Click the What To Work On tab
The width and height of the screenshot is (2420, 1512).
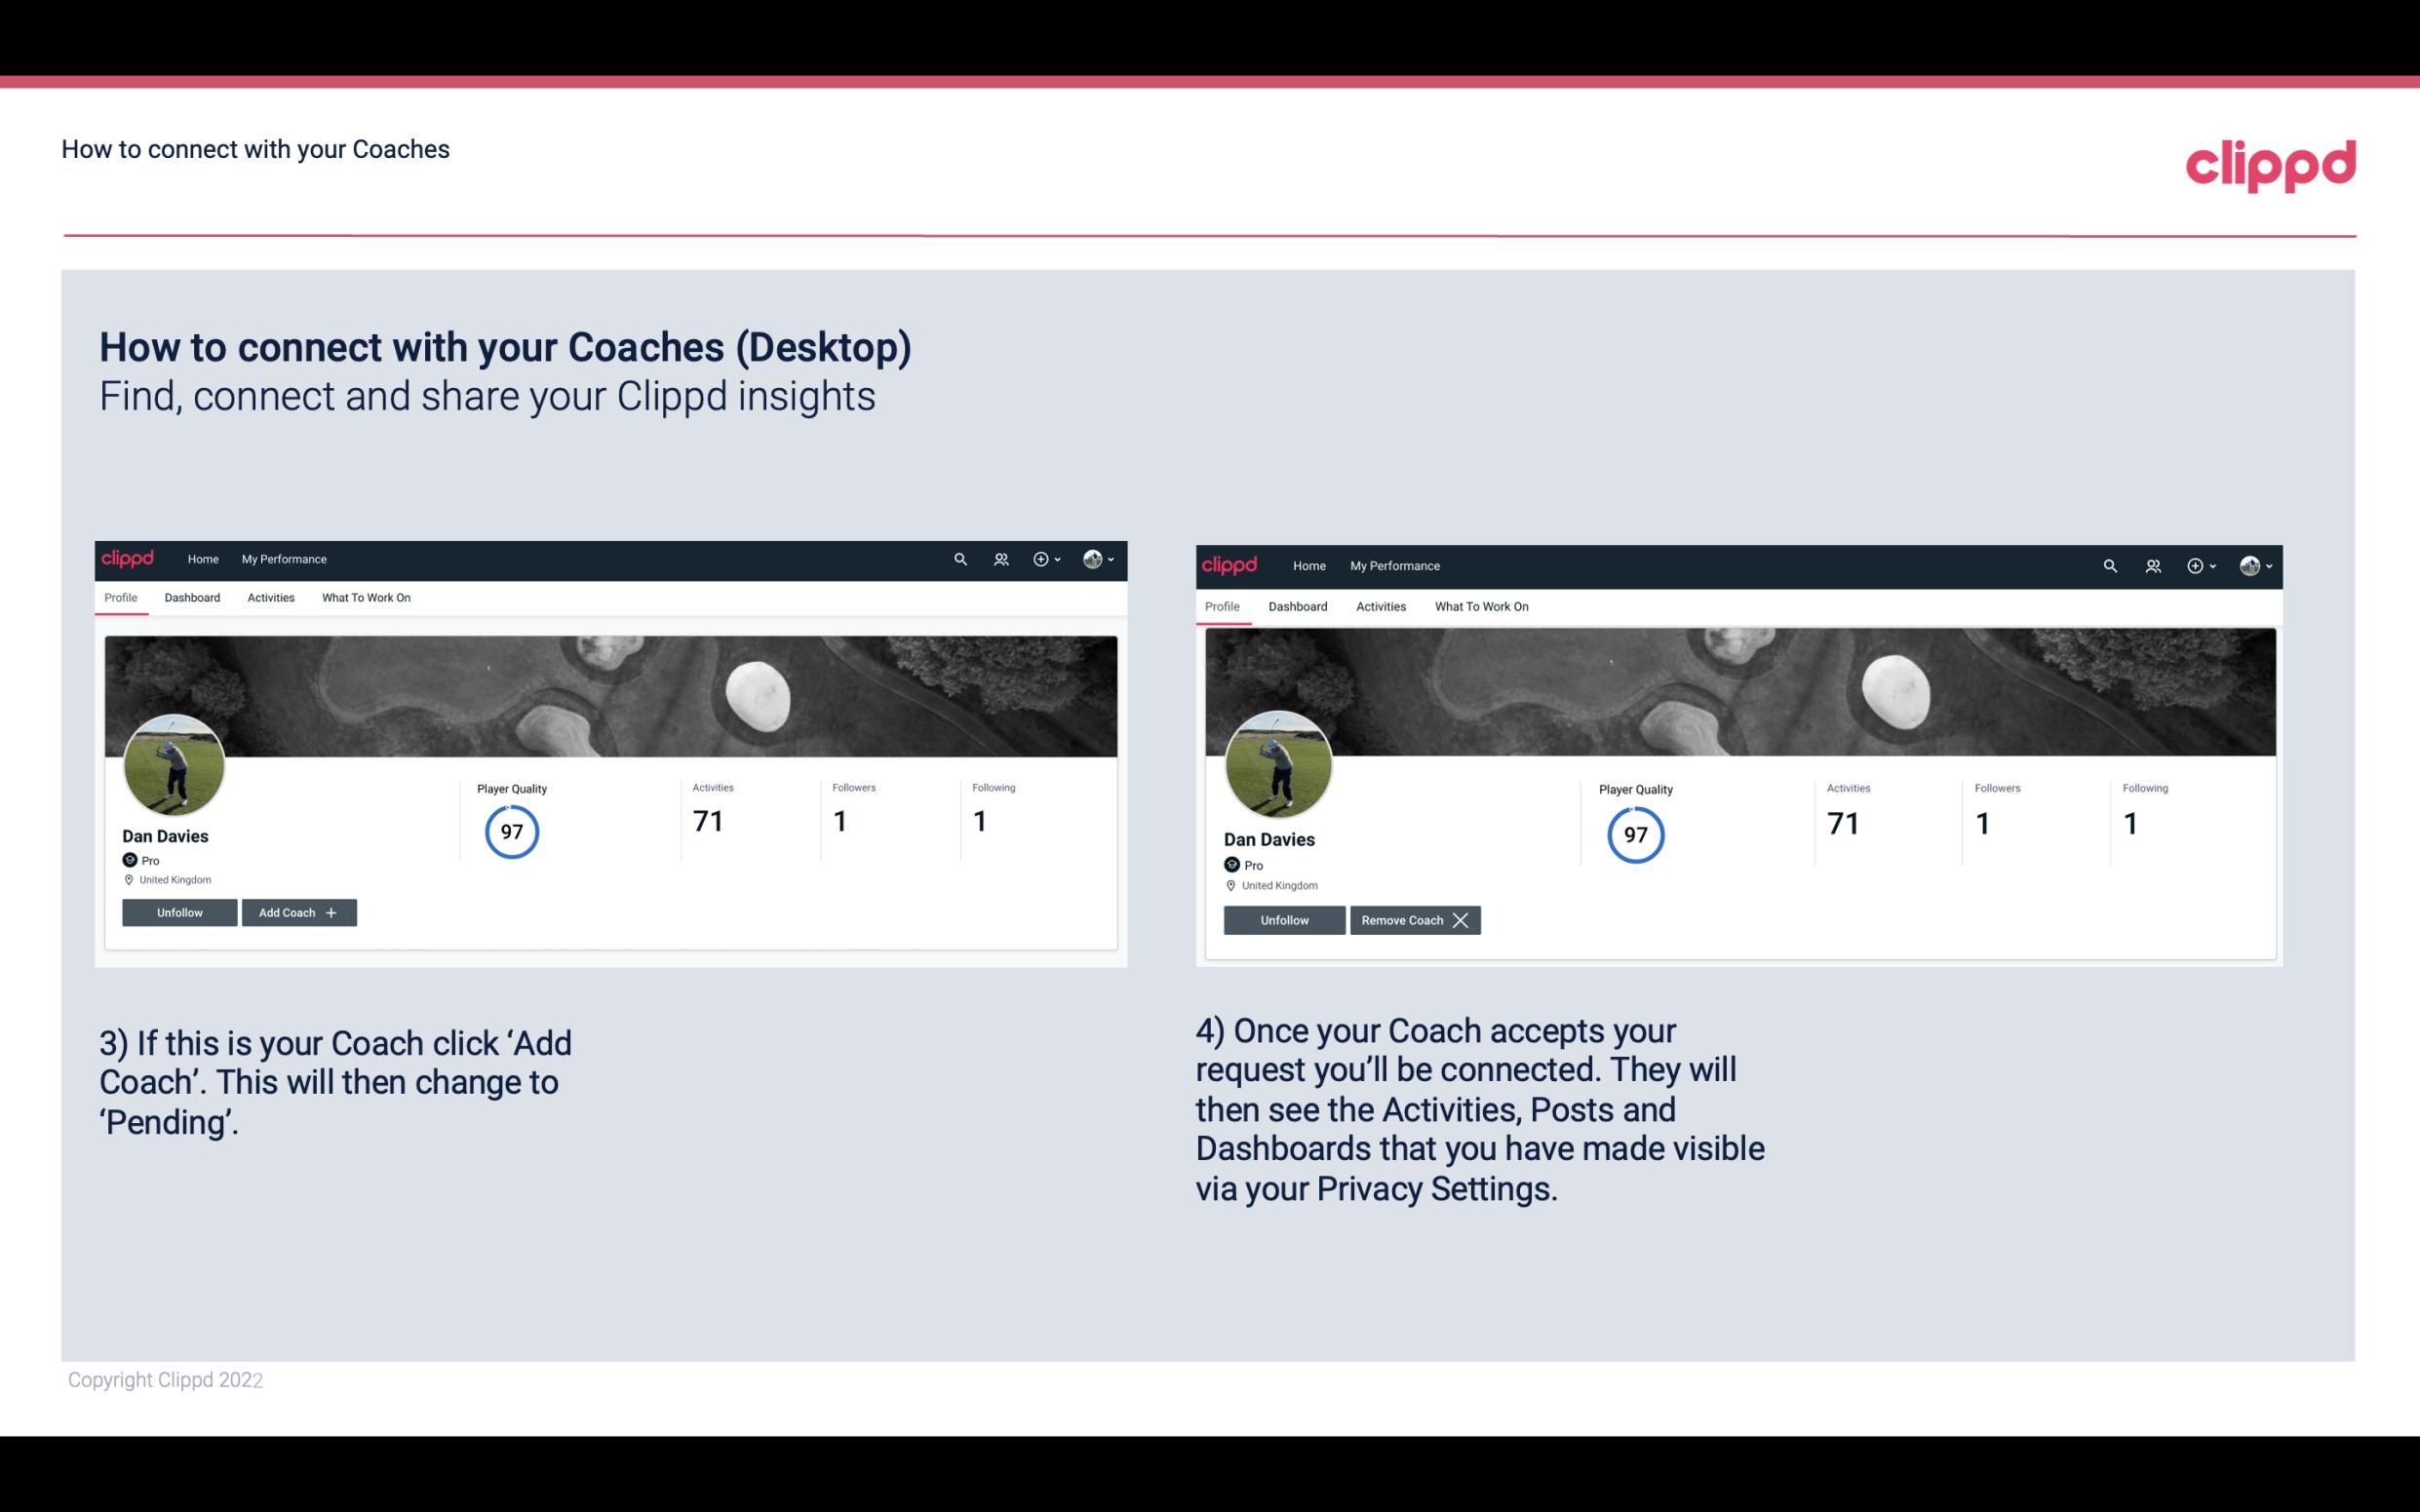pyautogui.click(x=364, y=598)
